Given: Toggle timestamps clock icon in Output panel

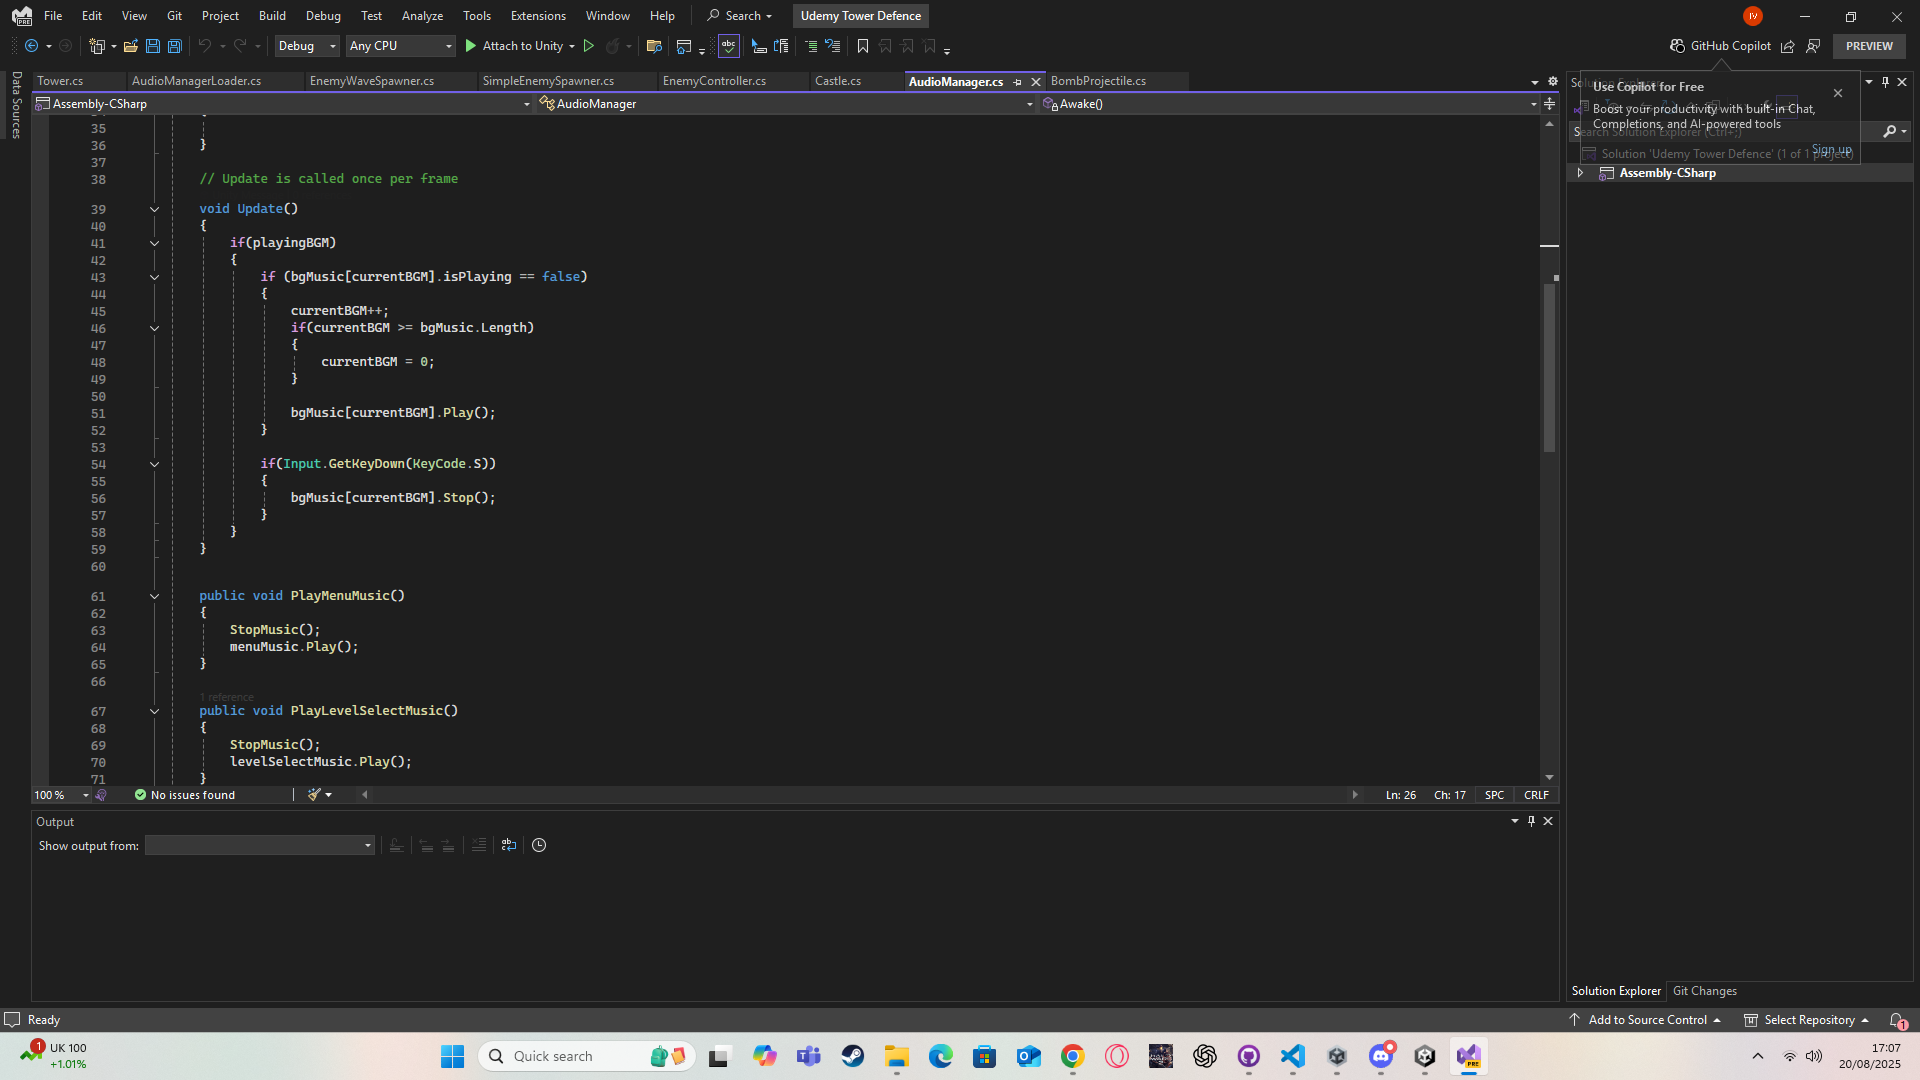Looking at the screenshot, I should click(x=539, y=845).
